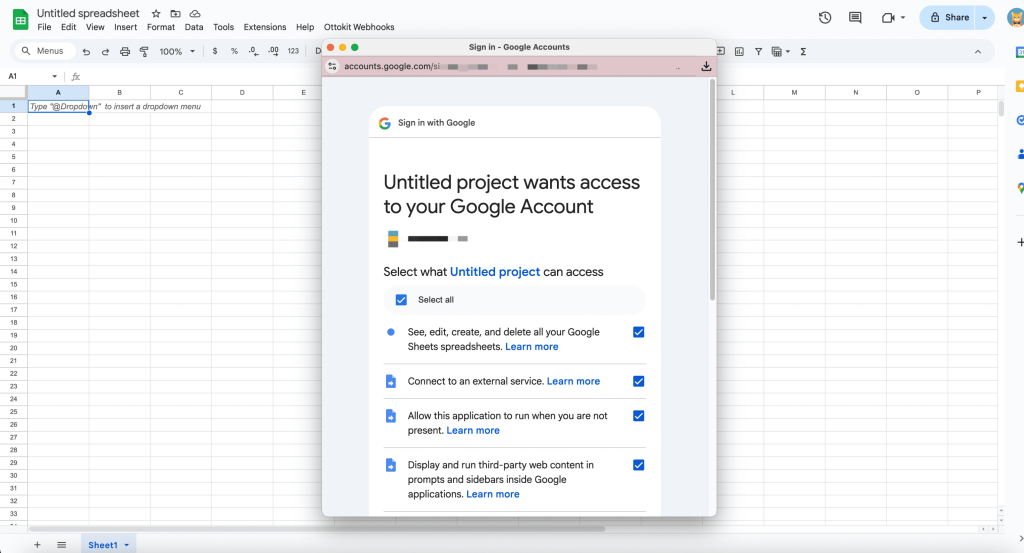
Task: Open the Extensions menu
Action: [264, 27]
